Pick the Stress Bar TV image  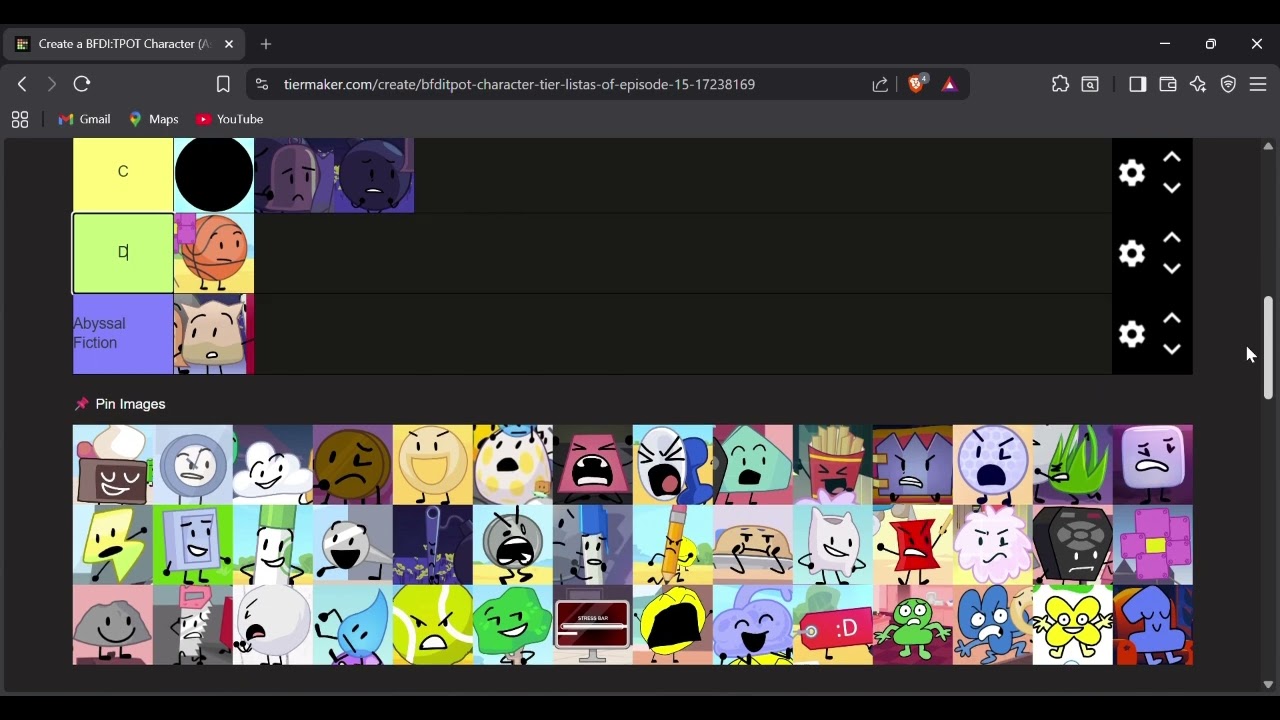coord(593,625)
